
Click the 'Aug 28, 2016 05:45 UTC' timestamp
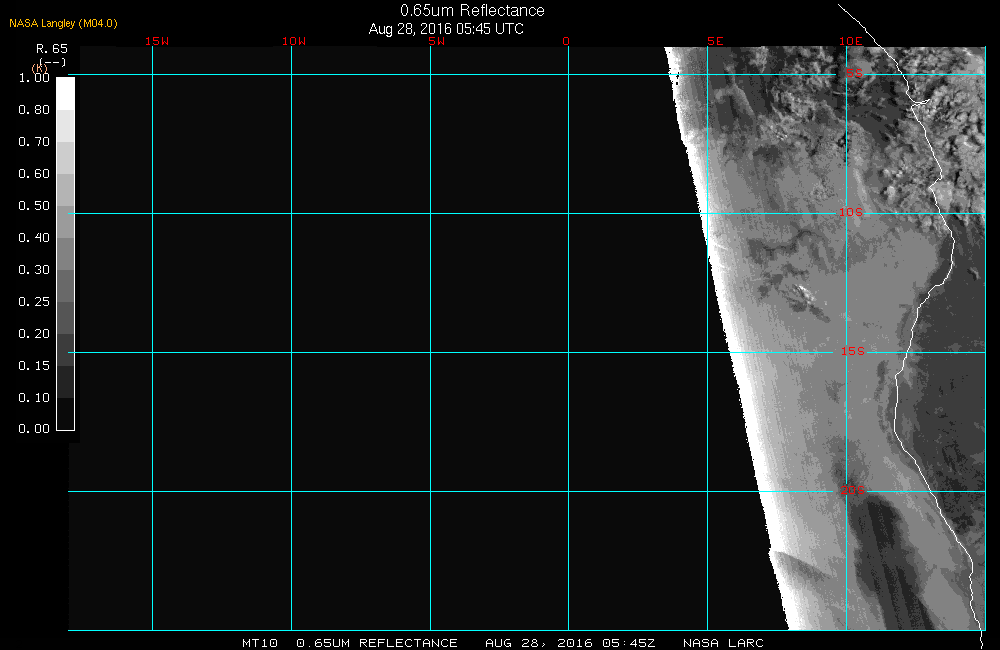446,29
